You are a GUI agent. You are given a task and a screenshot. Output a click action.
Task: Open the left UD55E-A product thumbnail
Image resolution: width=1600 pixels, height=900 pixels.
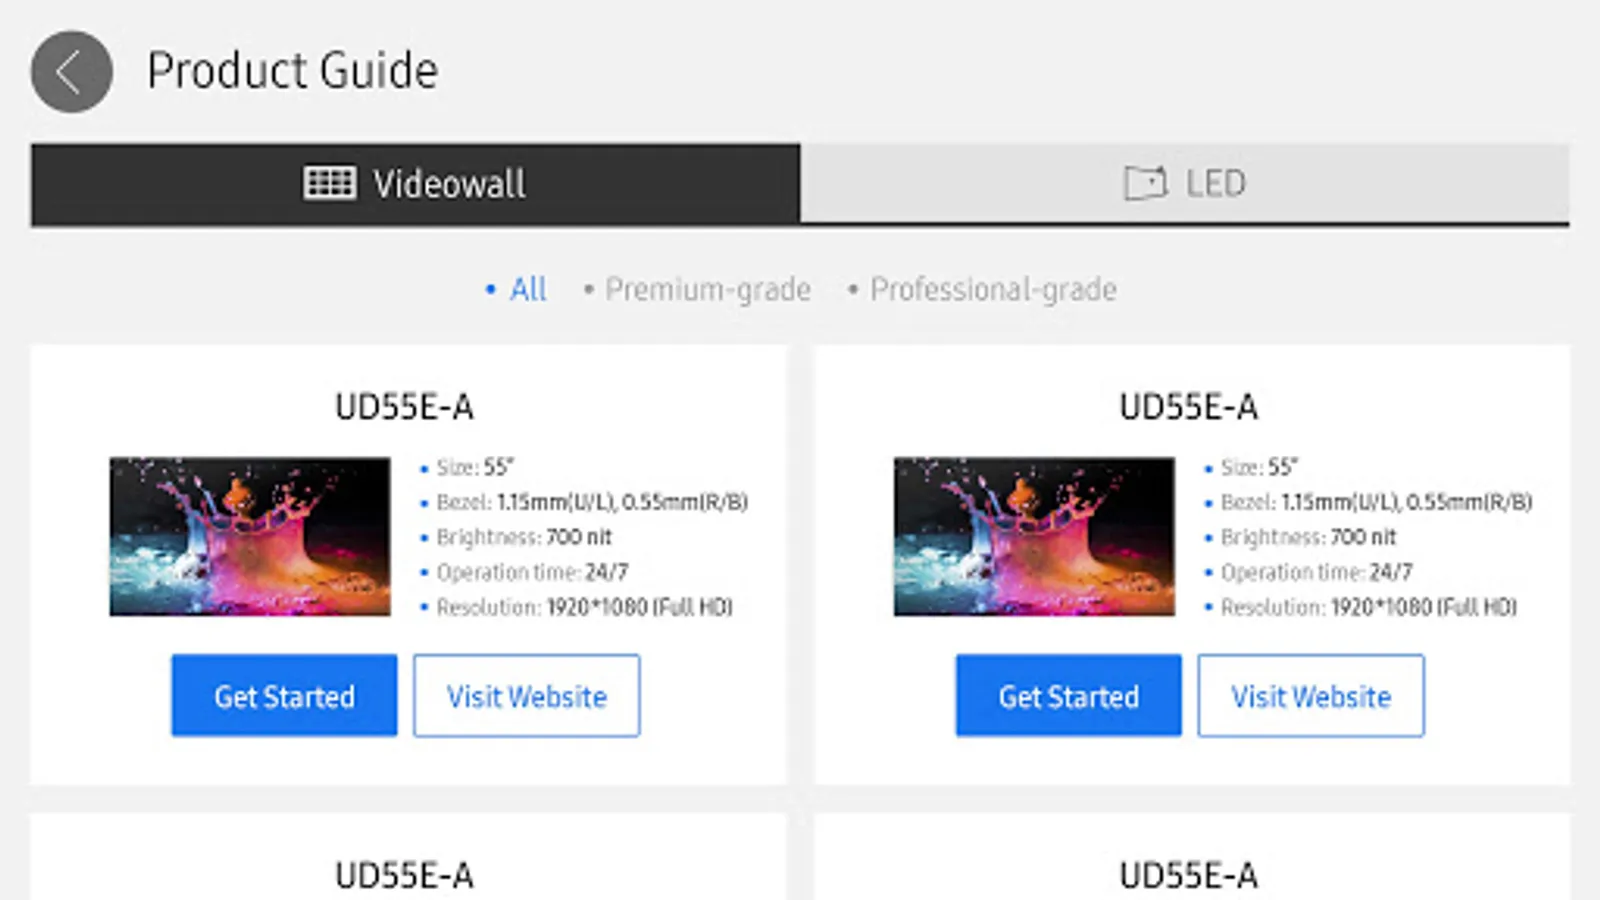click(x=250, y=537)
